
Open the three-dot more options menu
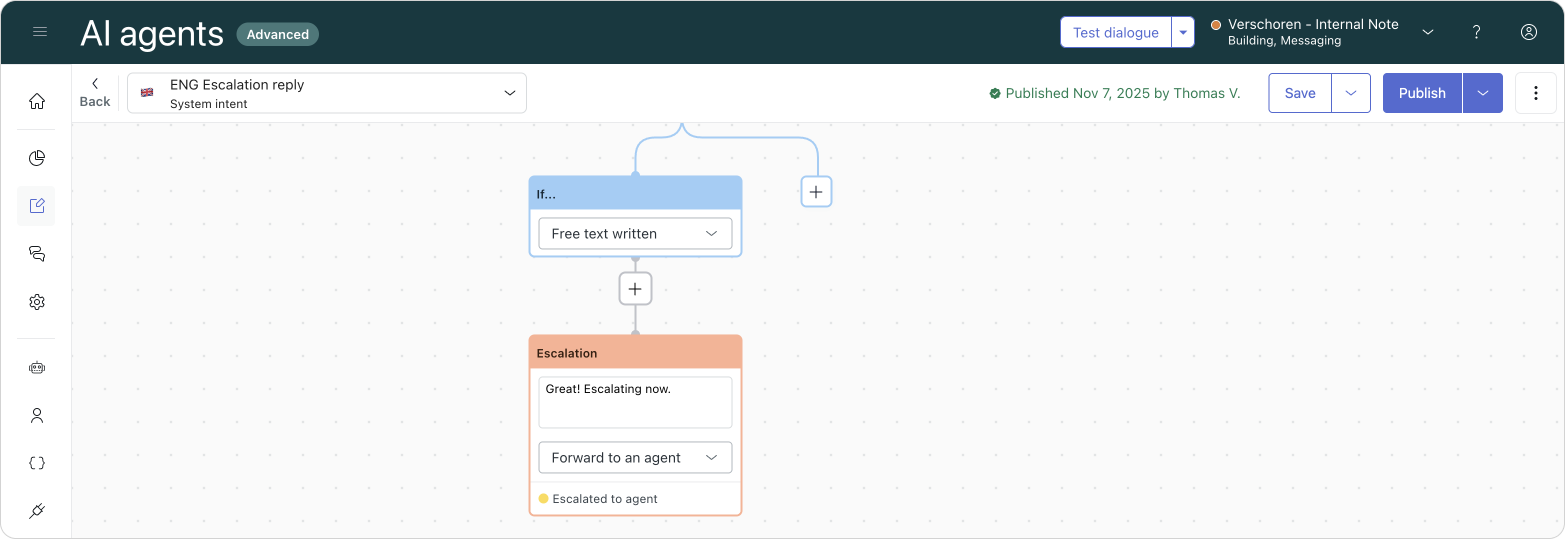pos(1535,93)
